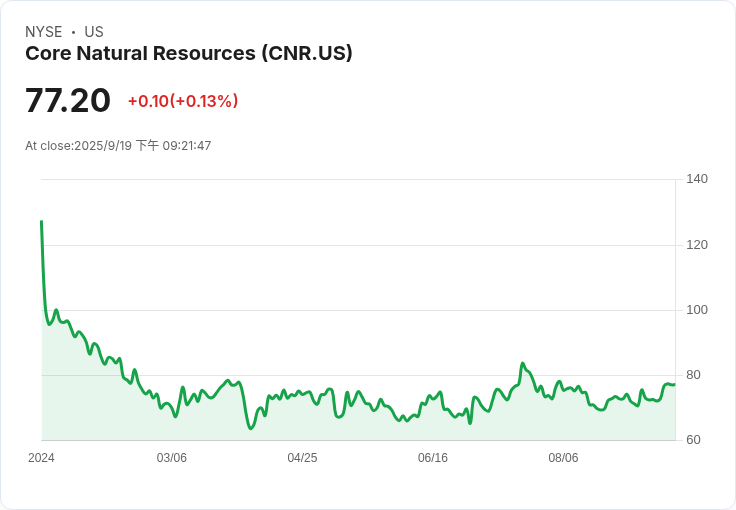Click the 08/06 x-axis date label

click(x=563, y=458)
